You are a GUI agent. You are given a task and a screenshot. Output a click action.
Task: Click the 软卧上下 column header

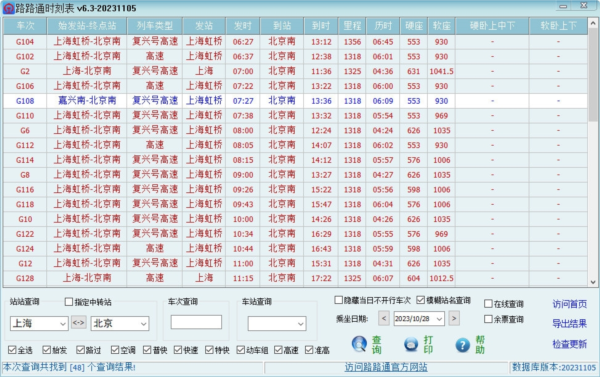558,26
